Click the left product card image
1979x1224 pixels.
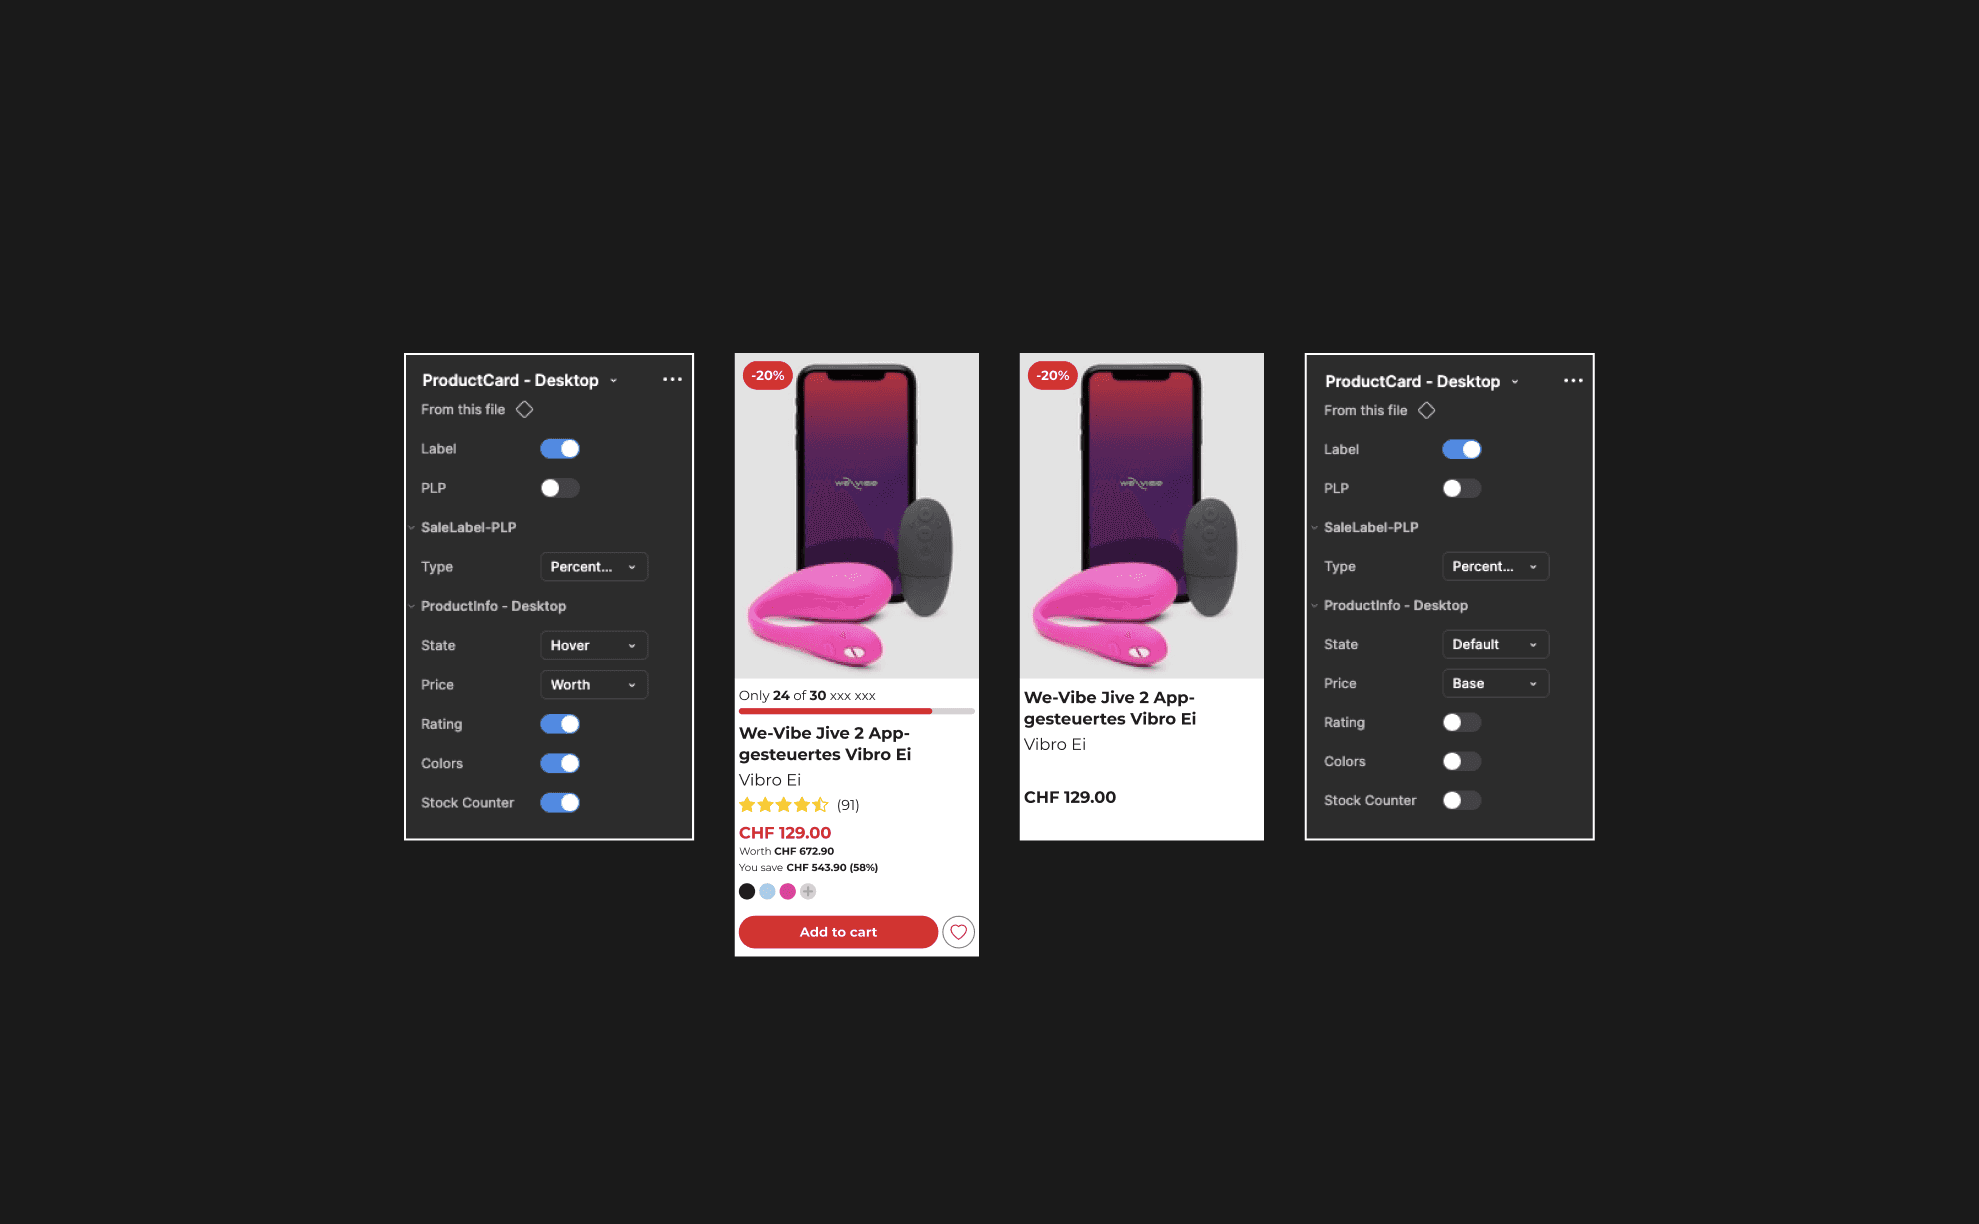857,516
